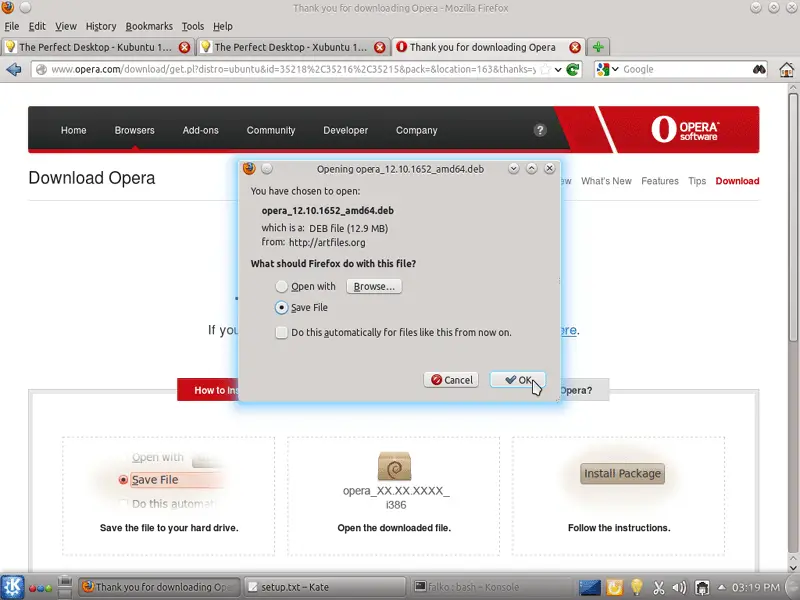Click the activity dots icon in panel
The width and height of the screenshot is (800, 600).
click(40, 588)
